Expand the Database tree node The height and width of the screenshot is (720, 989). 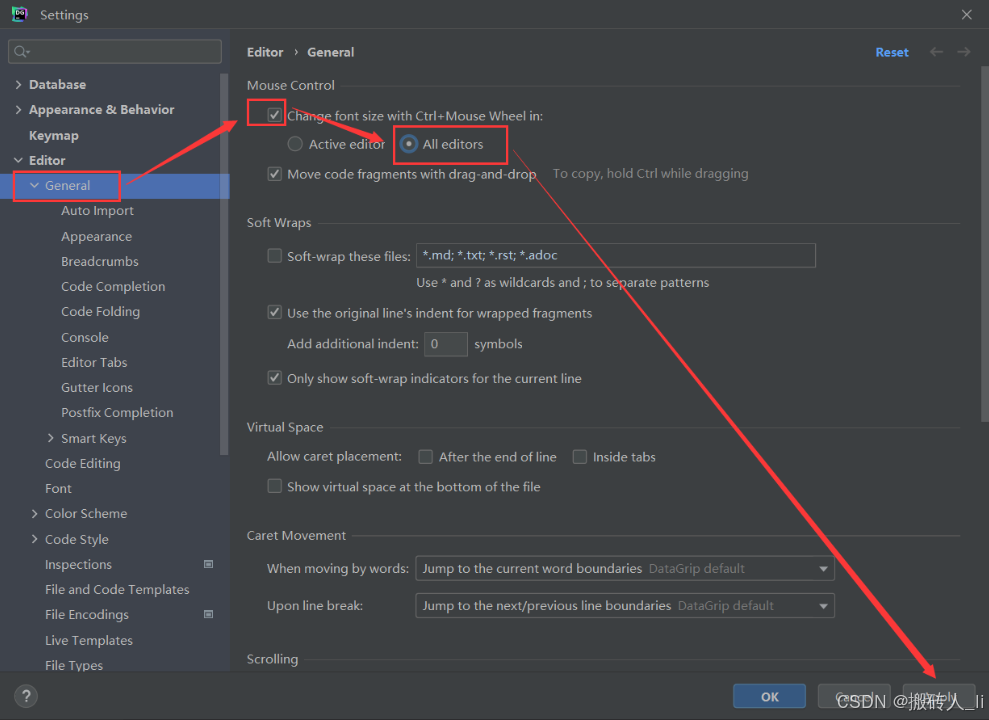pos(18,84)
